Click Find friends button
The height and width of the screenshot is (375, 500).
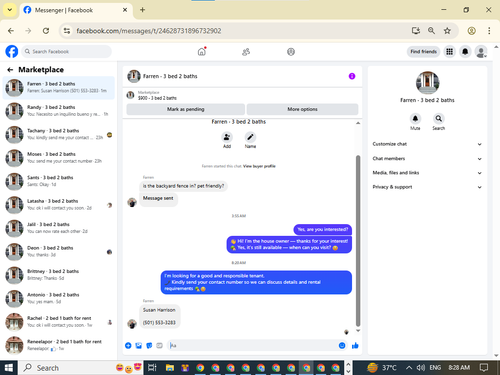423,52
